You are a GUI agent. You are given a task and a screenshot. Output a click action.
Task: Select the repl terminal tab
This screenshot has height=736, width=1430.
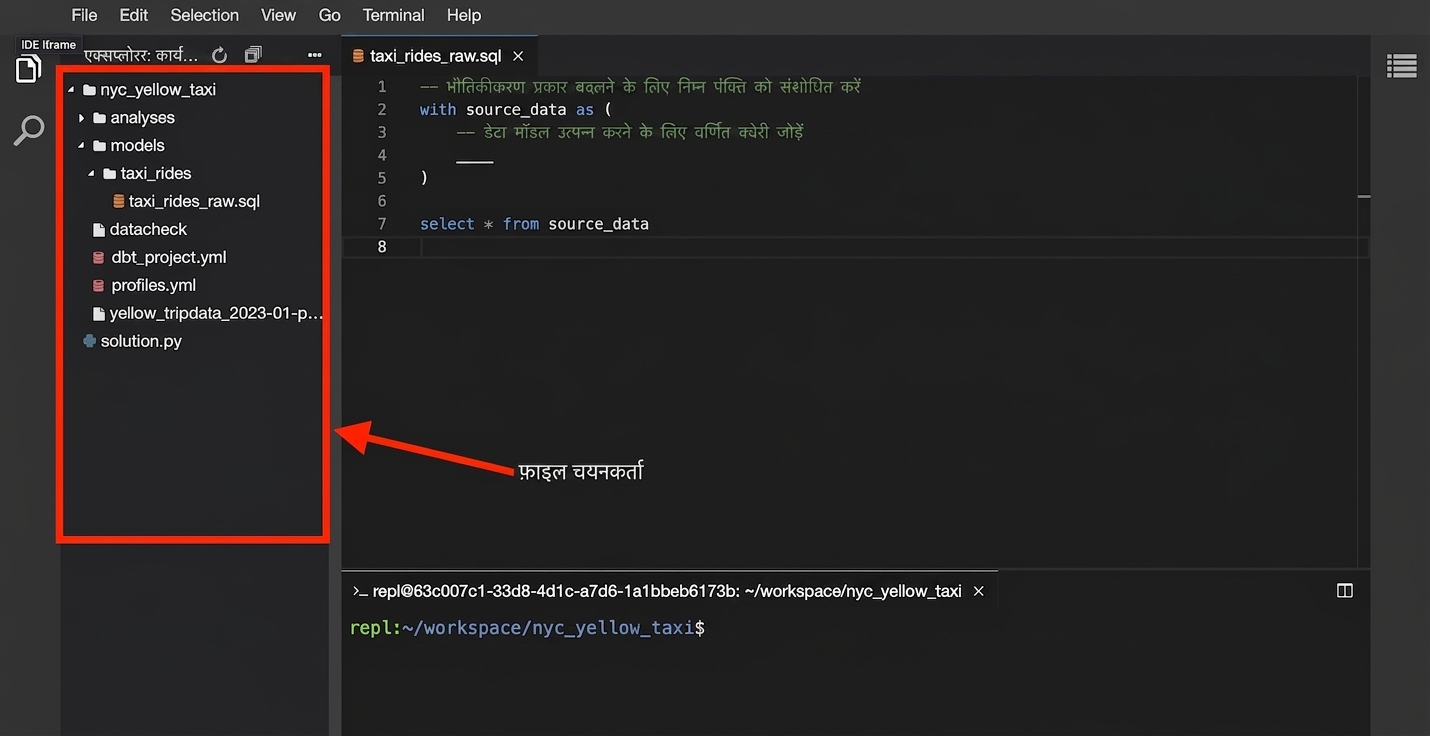[x=669, y=591]
